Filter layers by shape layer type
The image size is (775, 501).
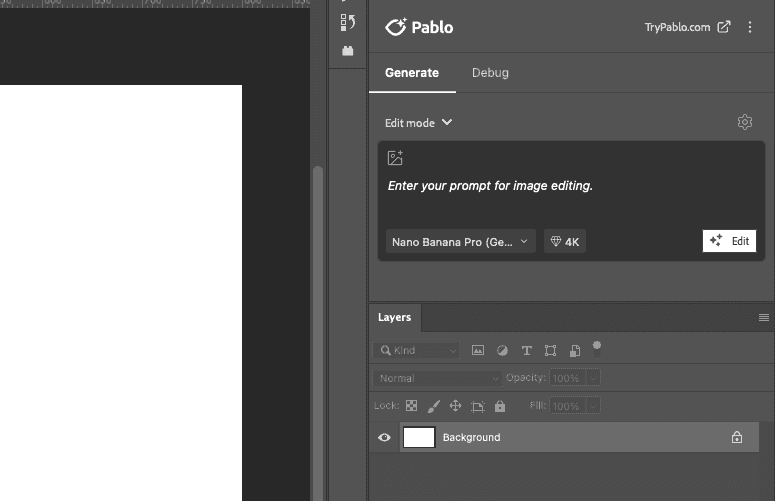click(x=550, y=351)
